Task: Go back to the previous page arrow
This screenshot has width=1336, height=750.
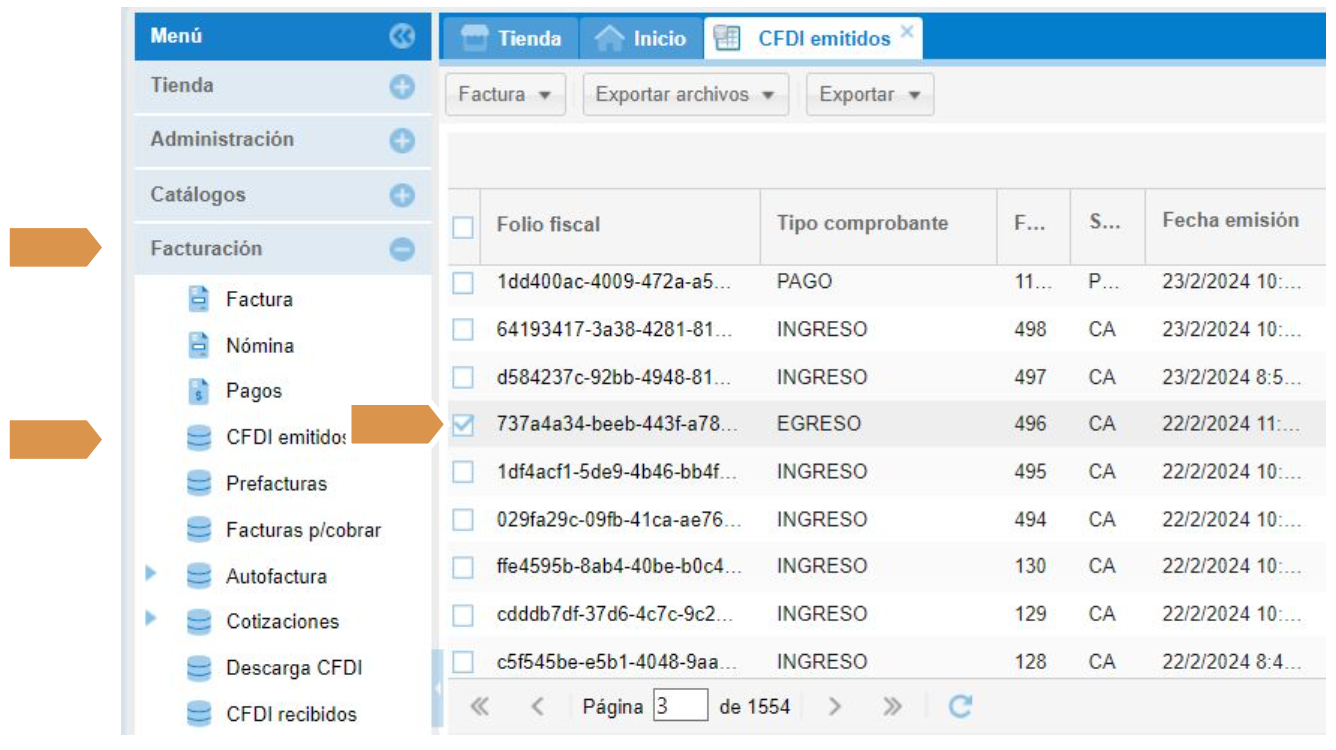Action: pos(537,707)
